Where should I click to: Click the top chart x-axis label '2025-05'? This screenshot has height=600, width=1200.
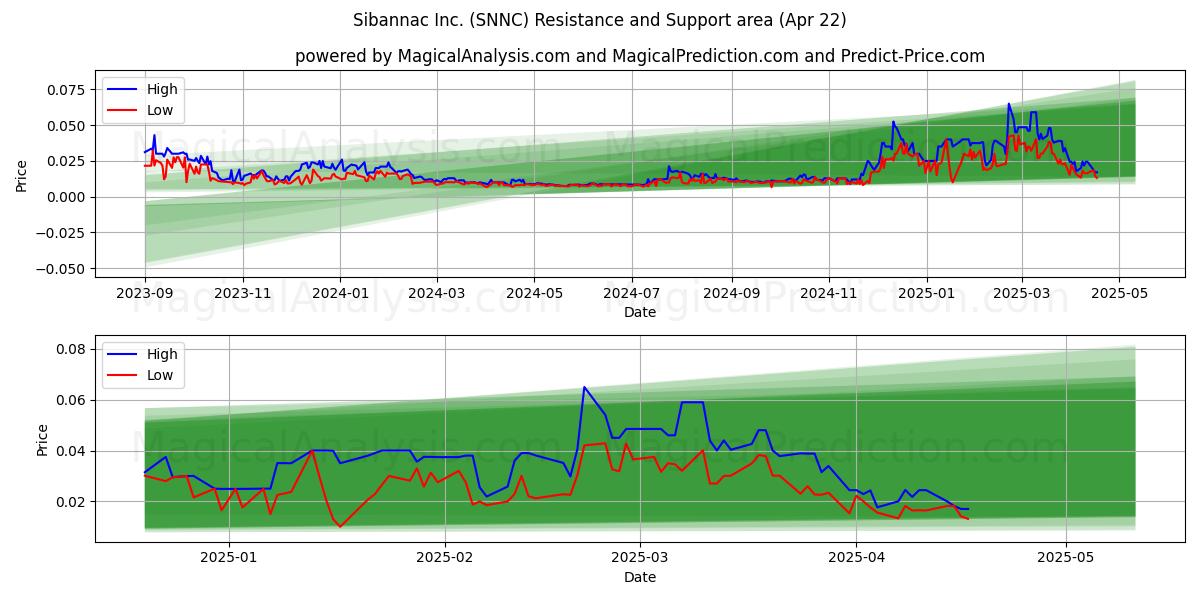point(1119,293)
